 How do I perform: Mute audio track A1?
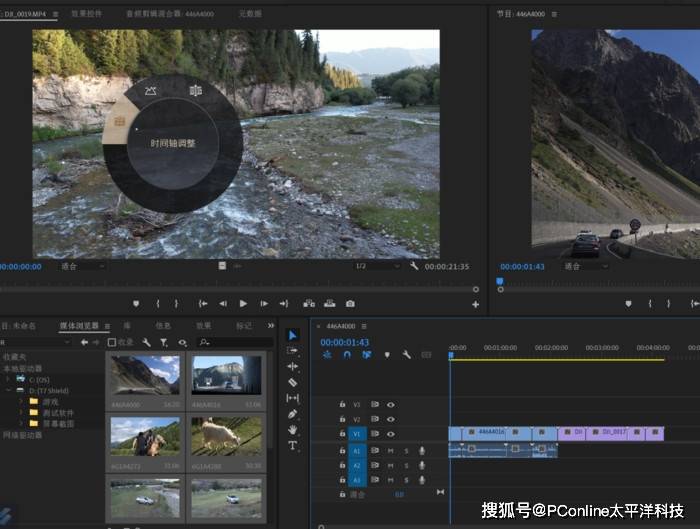[x=391, y=451]
